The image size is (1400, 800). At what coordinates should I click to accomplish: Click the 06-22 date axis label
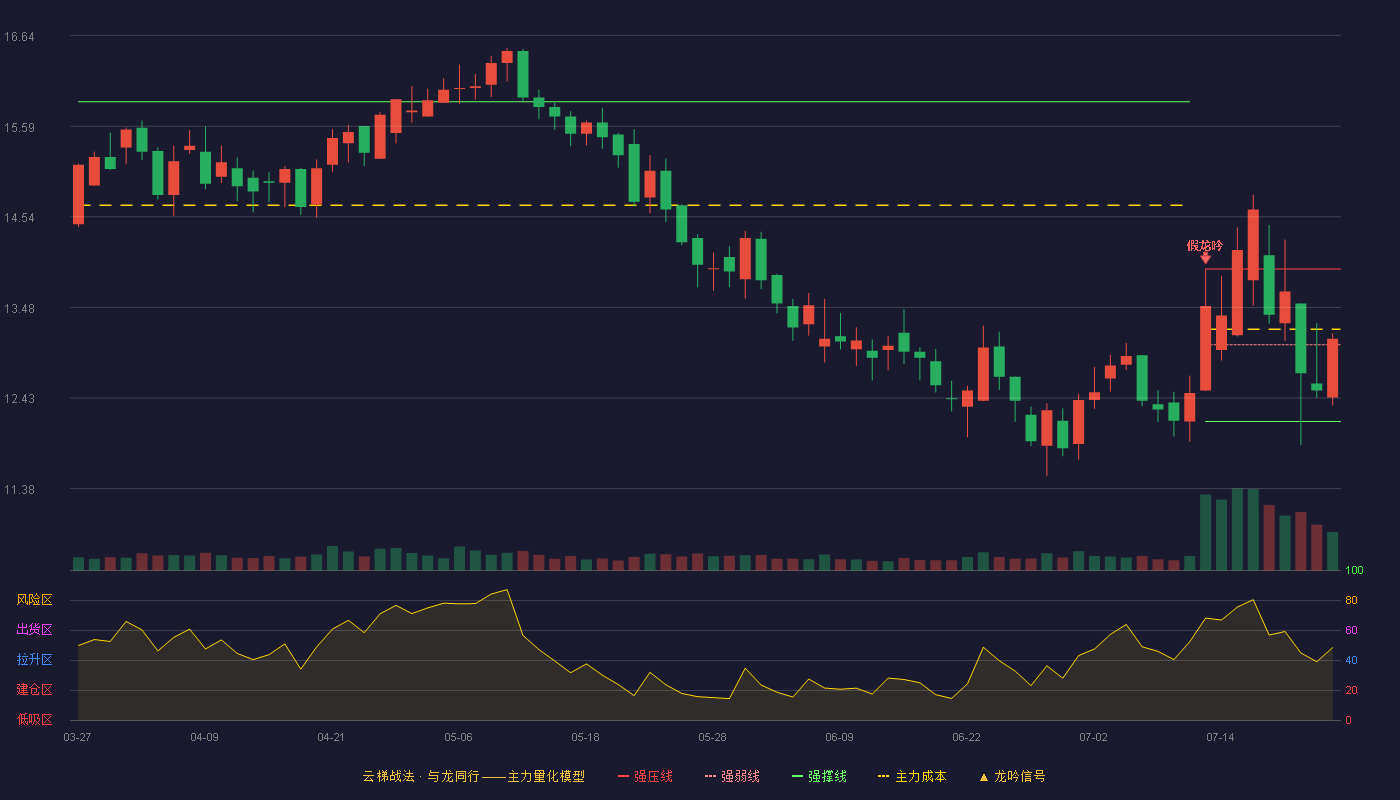[x=966, y=737]
